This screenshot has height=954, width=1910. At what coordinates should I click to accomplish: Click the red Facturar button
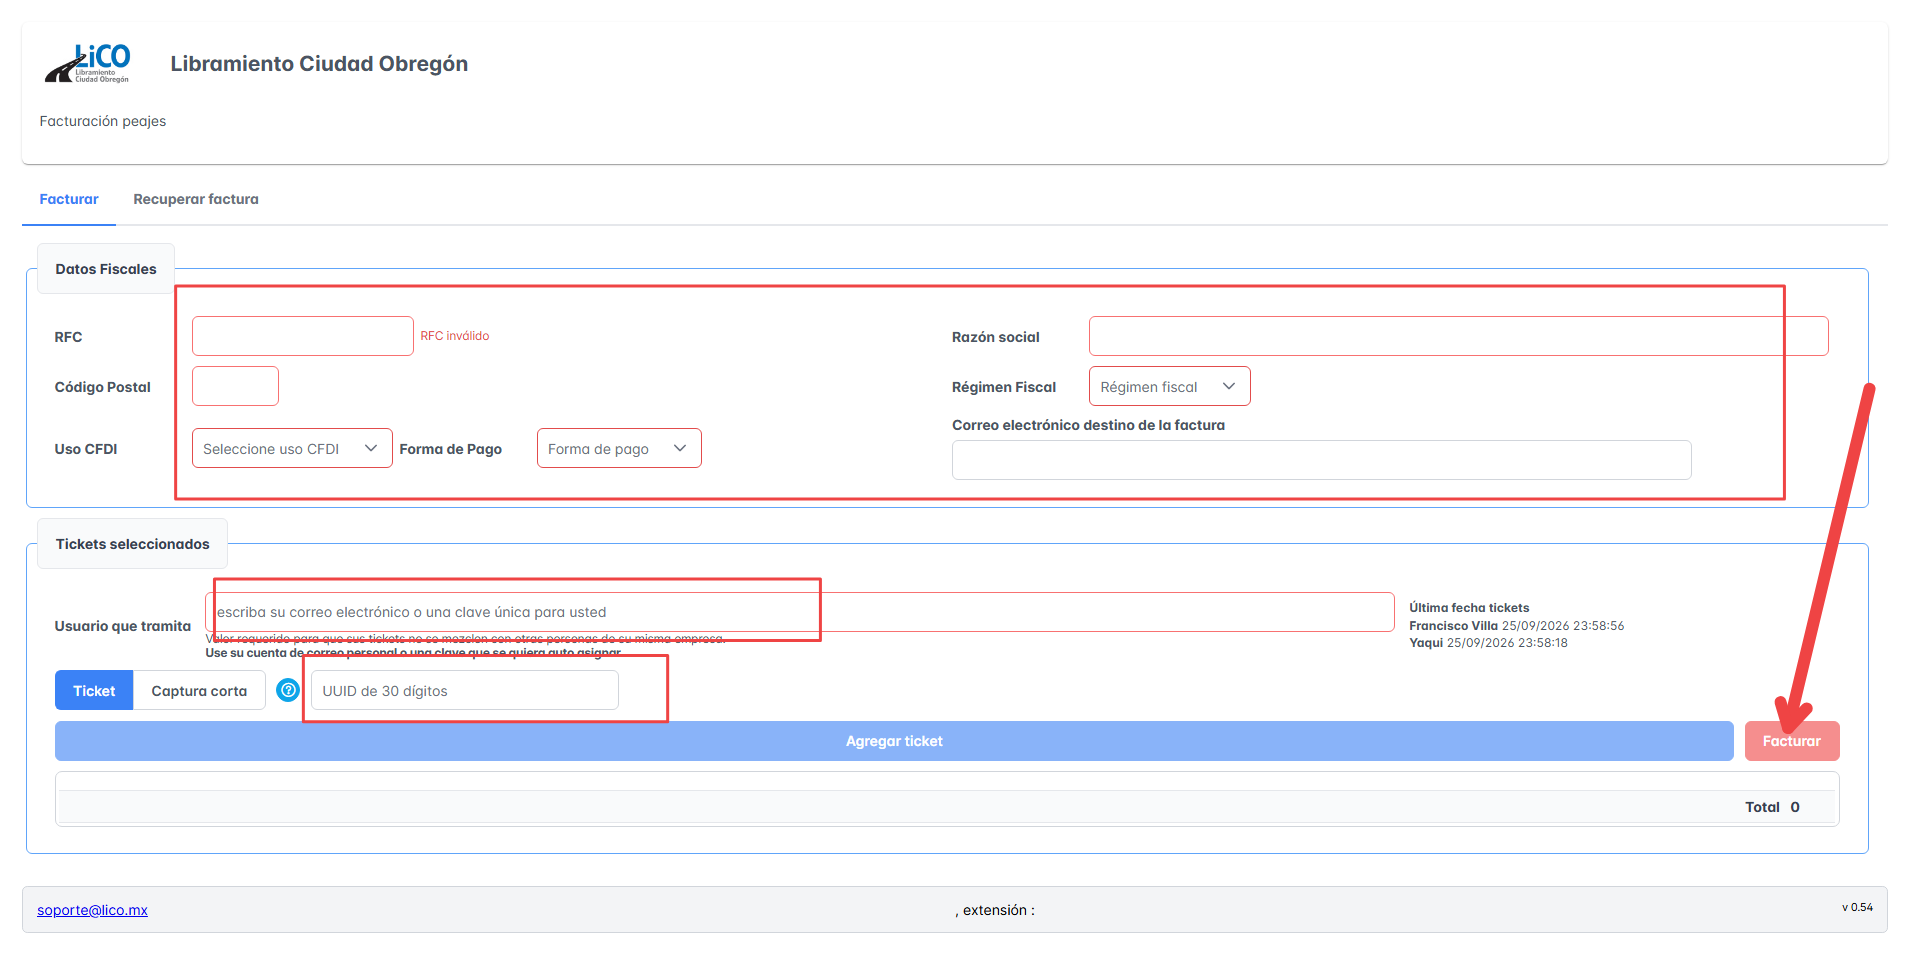click(x=1792, y=741)
